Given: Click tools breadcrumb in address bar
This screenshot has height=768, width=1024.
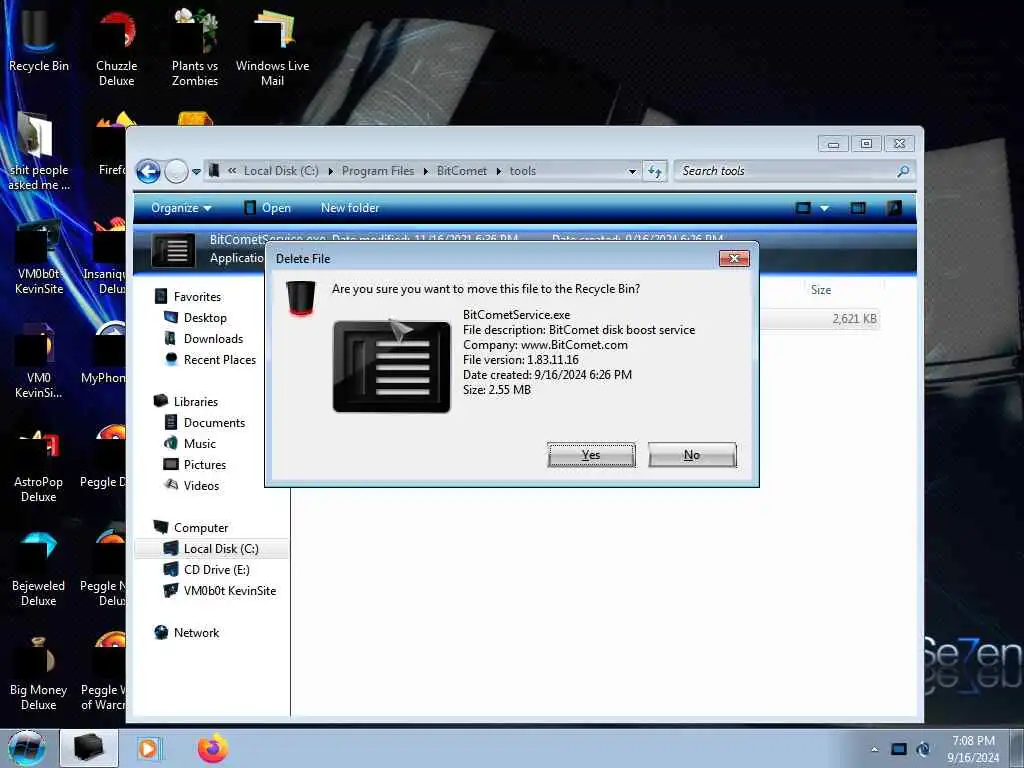Looking at the screenshot, I should pyautogui.click(x=522, y=171).
